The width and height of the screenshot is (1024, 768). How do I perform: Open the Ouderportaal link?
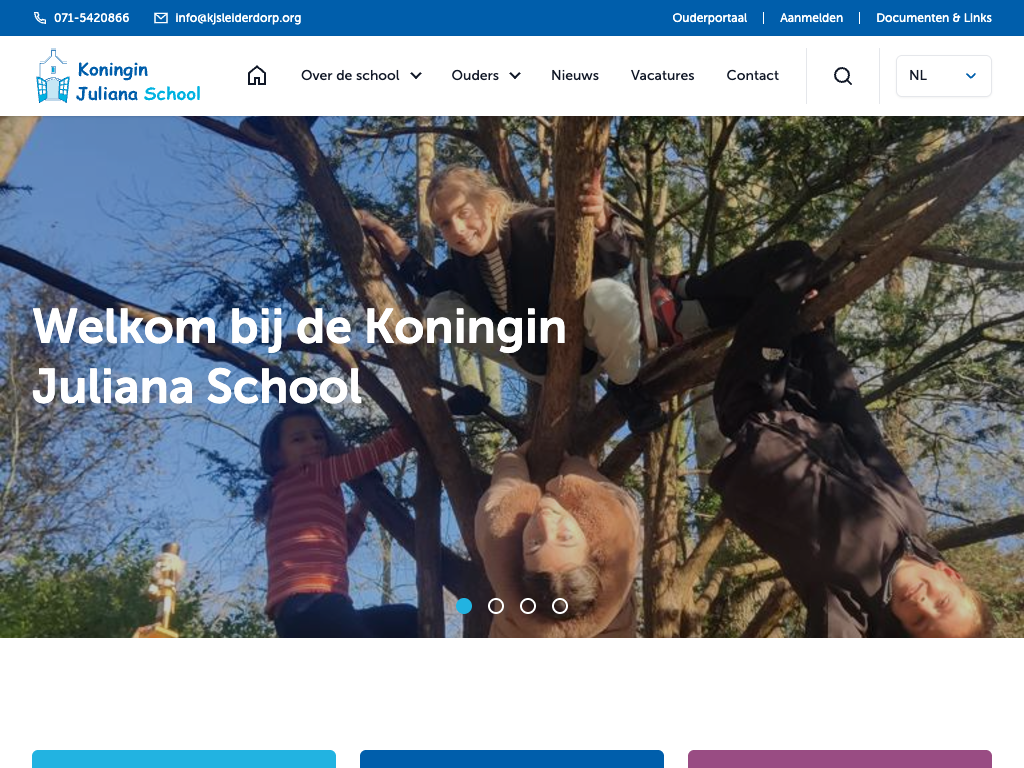(709, 18)
